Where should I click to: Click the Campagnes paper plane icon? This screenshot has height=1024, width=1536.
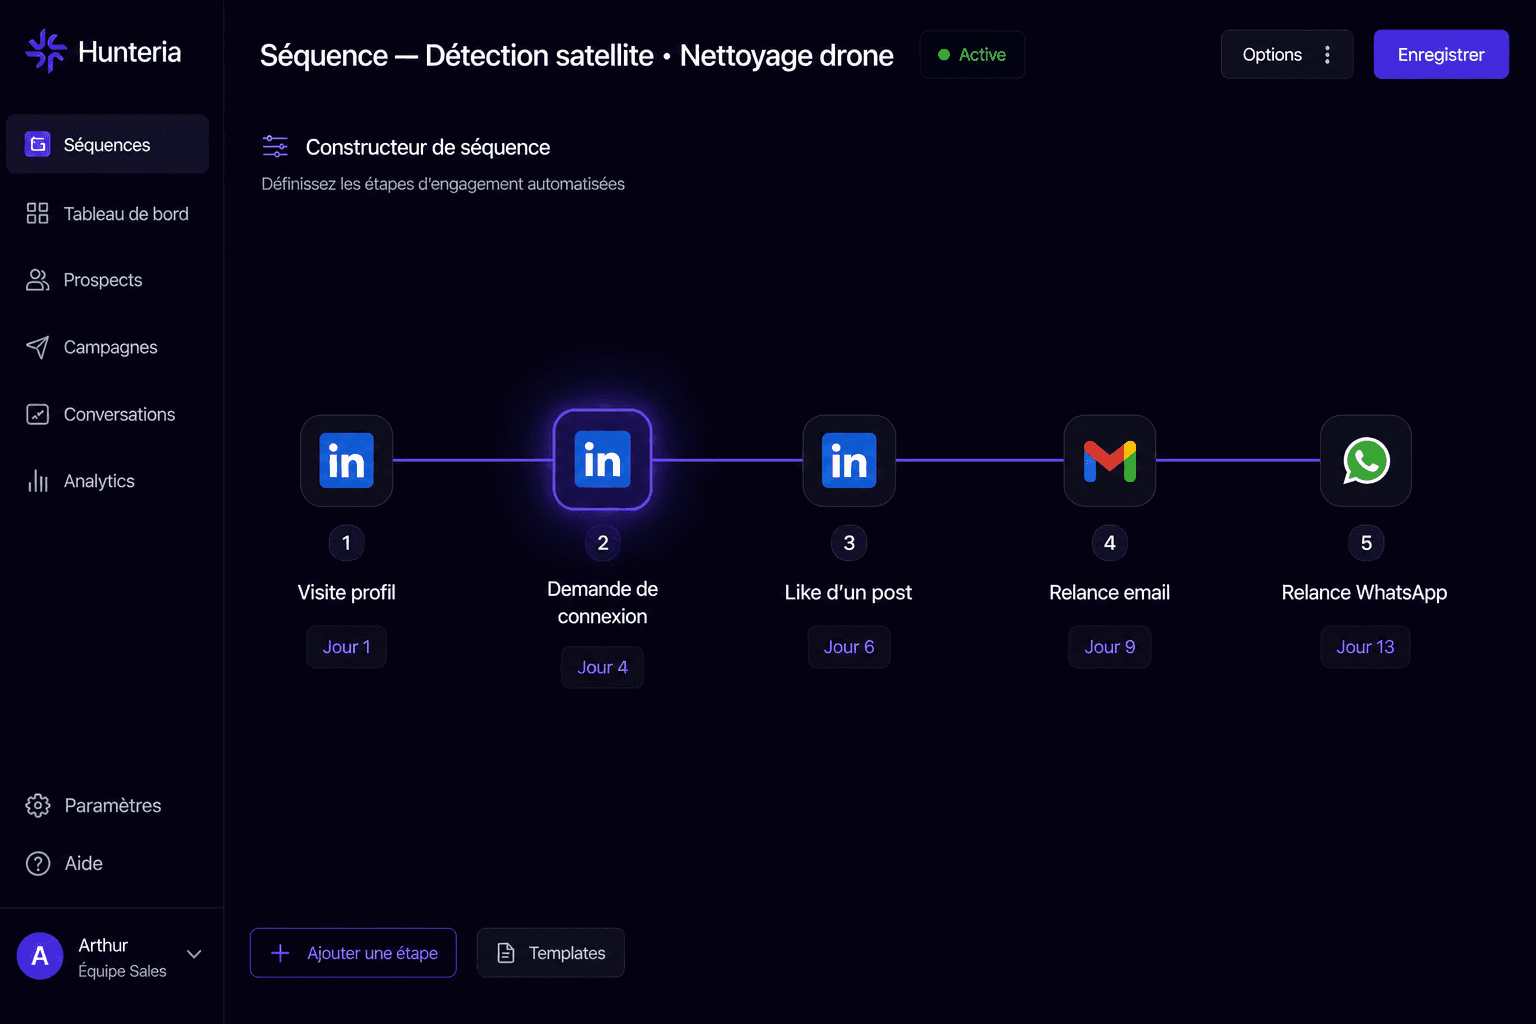[38, 347]
